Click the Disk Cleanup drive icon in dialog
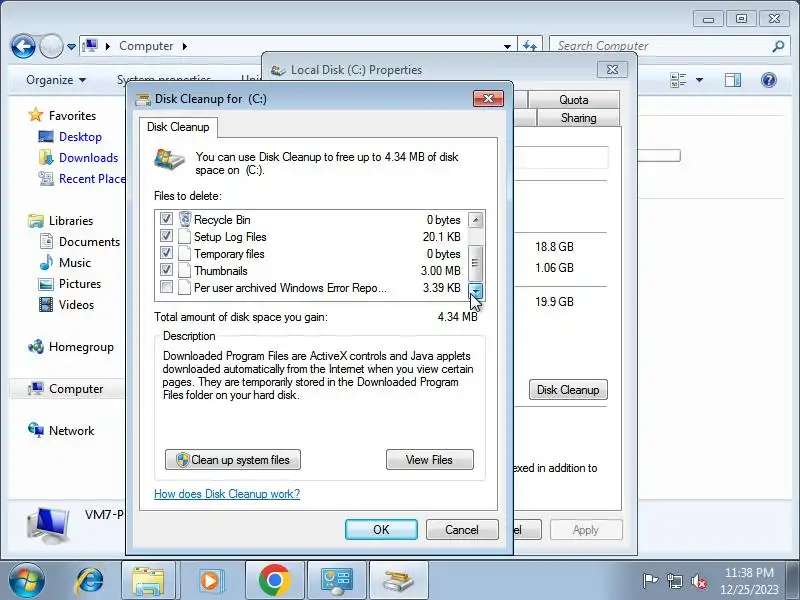Viewport: 800px width, 600px height. pyautogui.click(x=169, y=160)
